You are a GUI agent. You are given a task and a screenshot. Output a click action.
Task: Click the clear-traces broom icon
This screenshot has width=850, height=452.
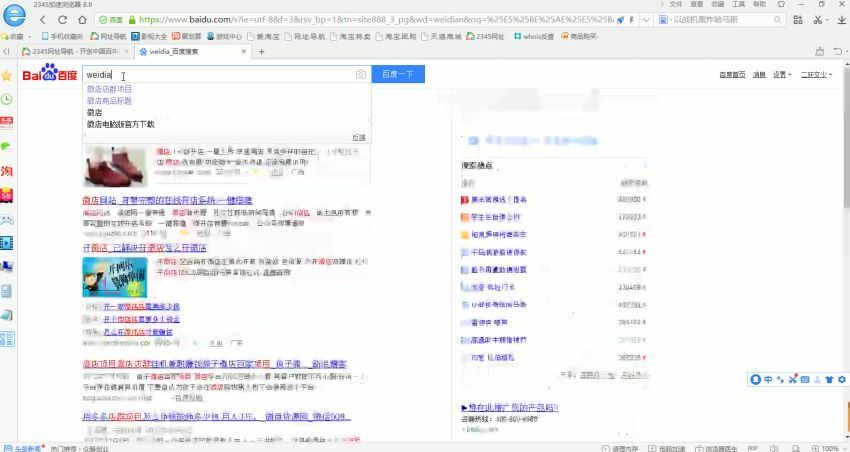pyautogui.click(x=819, y=51)
